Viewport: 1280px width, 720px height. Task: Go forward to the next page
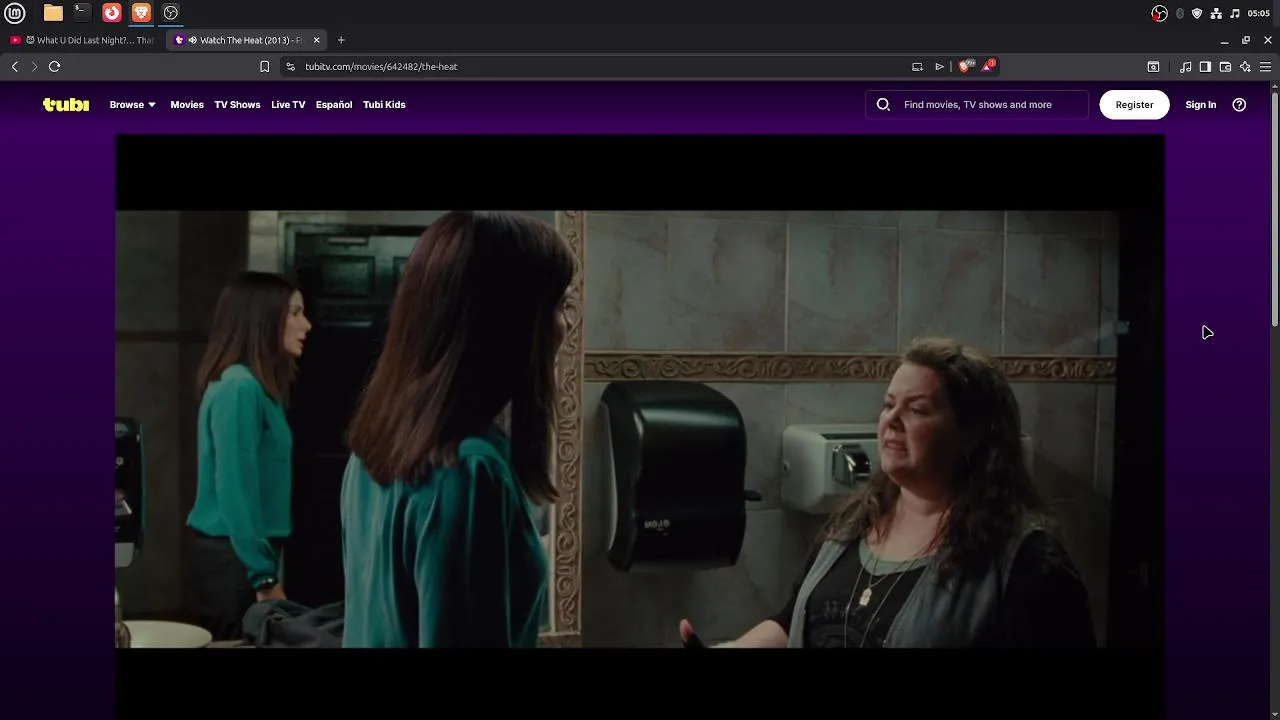[34, 66]
